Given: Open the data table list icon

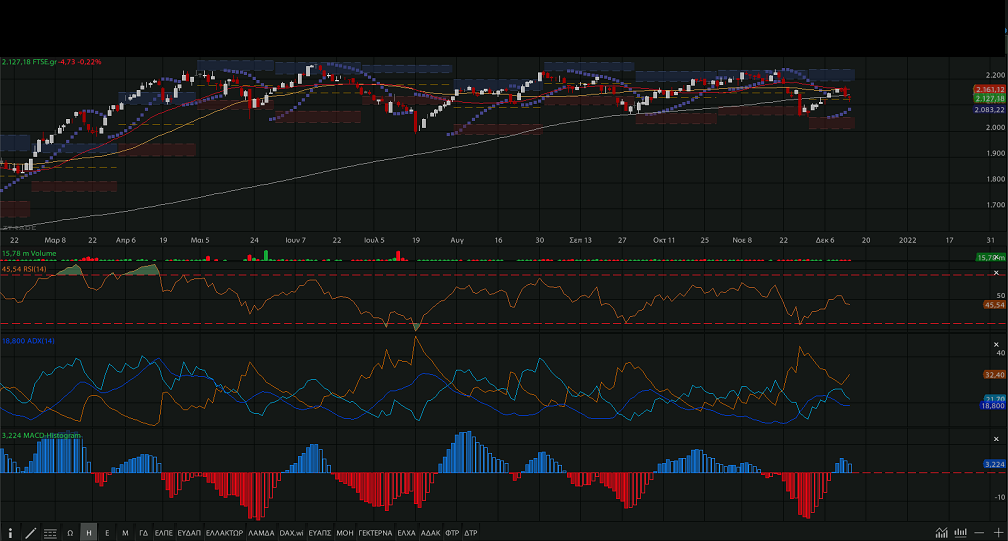Looking at the screenshot, I should point(50,533).
